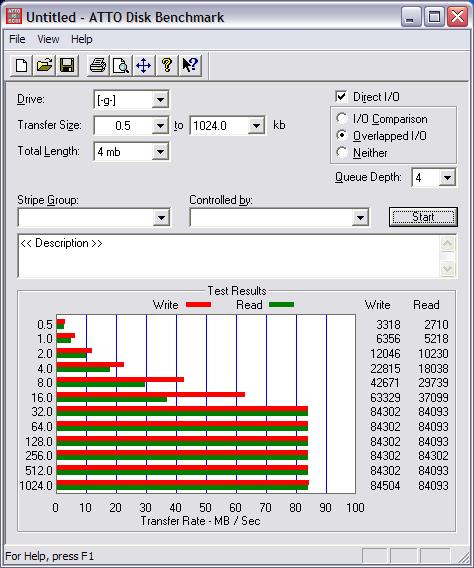The width and height of the screenshot is (474, 568).
Task: Click the Open folder toolbar icon
Action: click(x=44, y=66)
